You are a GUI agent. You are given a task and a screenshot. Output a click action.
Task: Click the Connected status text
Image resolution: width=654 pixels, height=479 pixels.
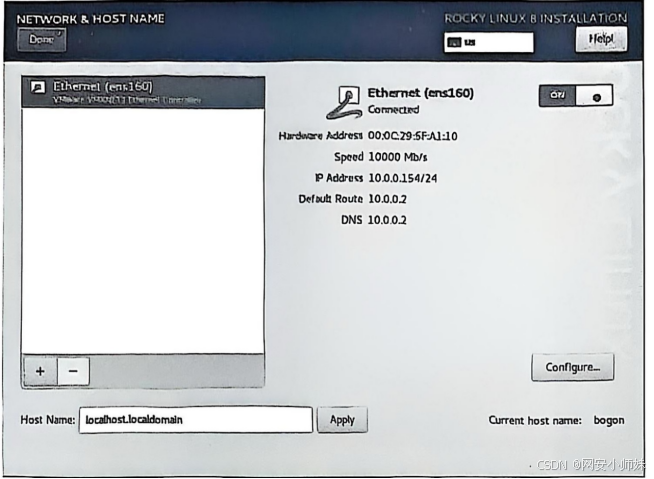pos(393,110)
